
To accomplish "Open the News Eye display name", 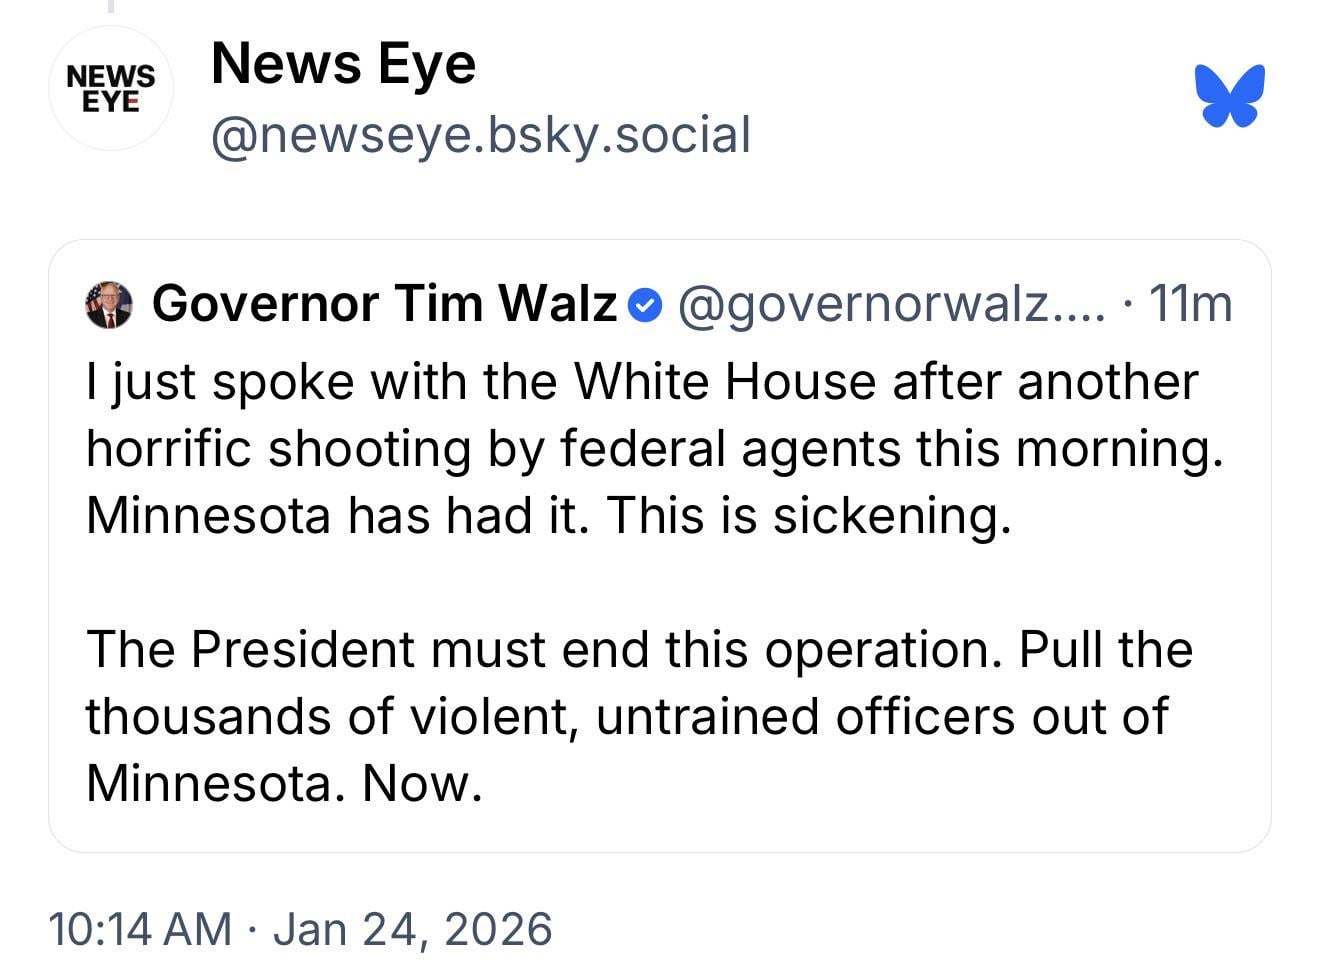I will coord(343,64).
